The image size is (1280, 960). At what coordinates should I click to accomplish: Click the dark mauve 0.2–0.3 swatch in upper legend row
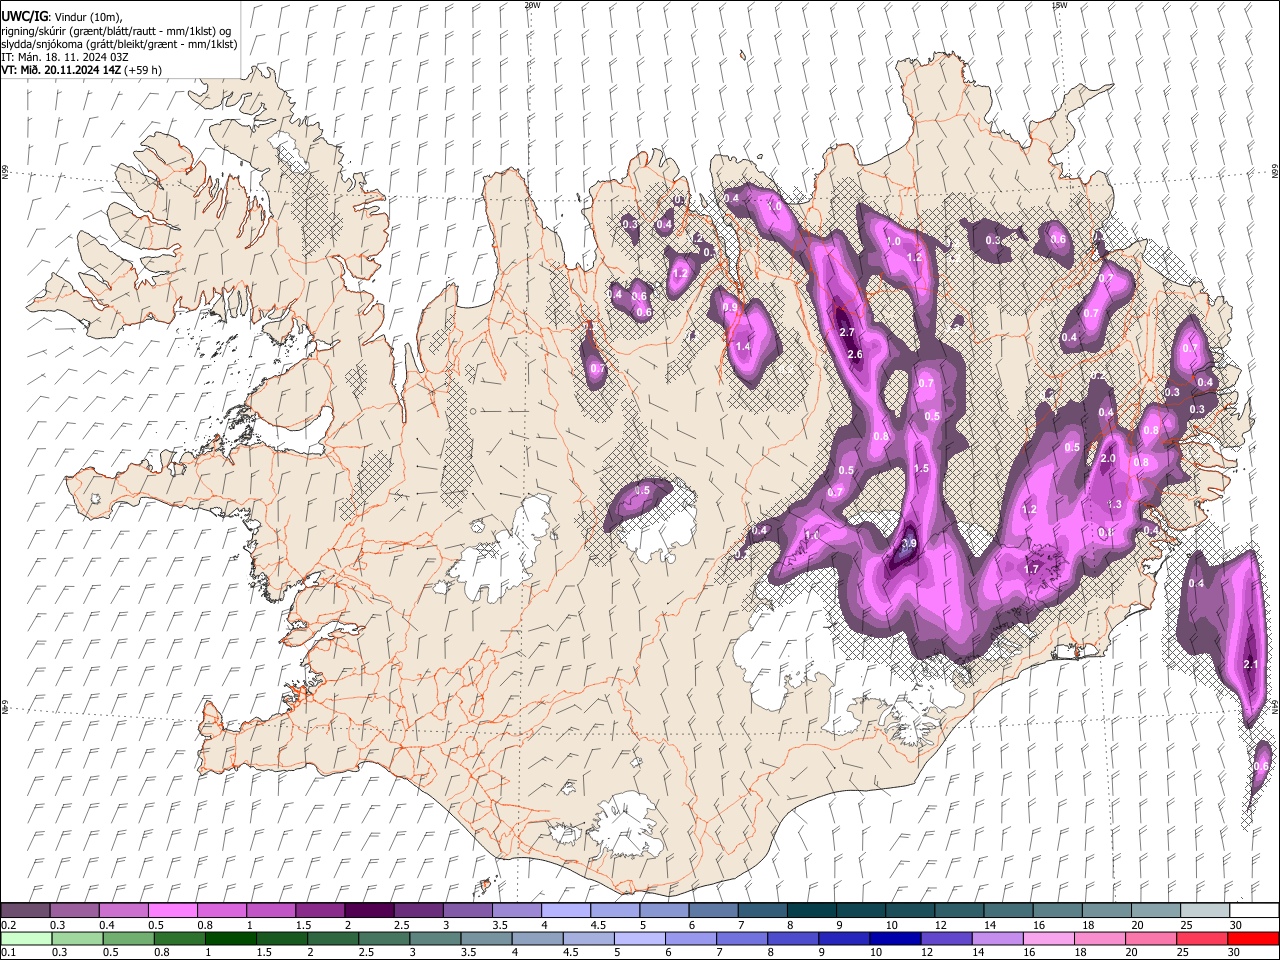tap(25, 911)
